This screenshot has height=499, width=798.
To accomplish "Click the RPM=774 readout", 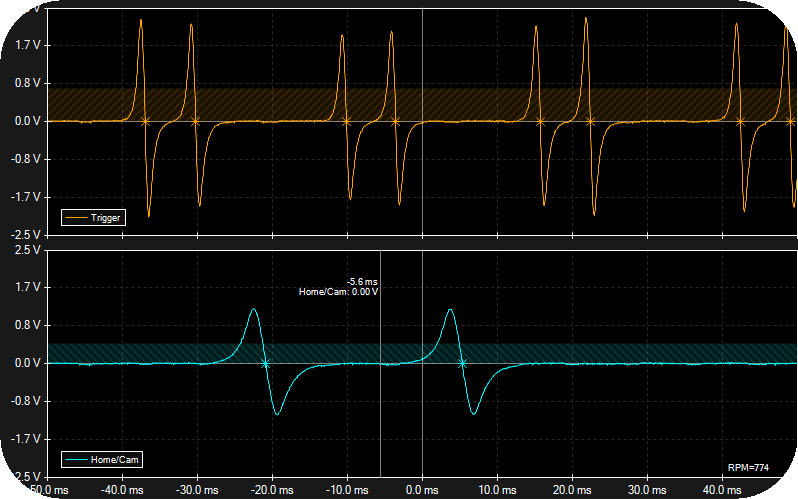I will coord(748,468).
